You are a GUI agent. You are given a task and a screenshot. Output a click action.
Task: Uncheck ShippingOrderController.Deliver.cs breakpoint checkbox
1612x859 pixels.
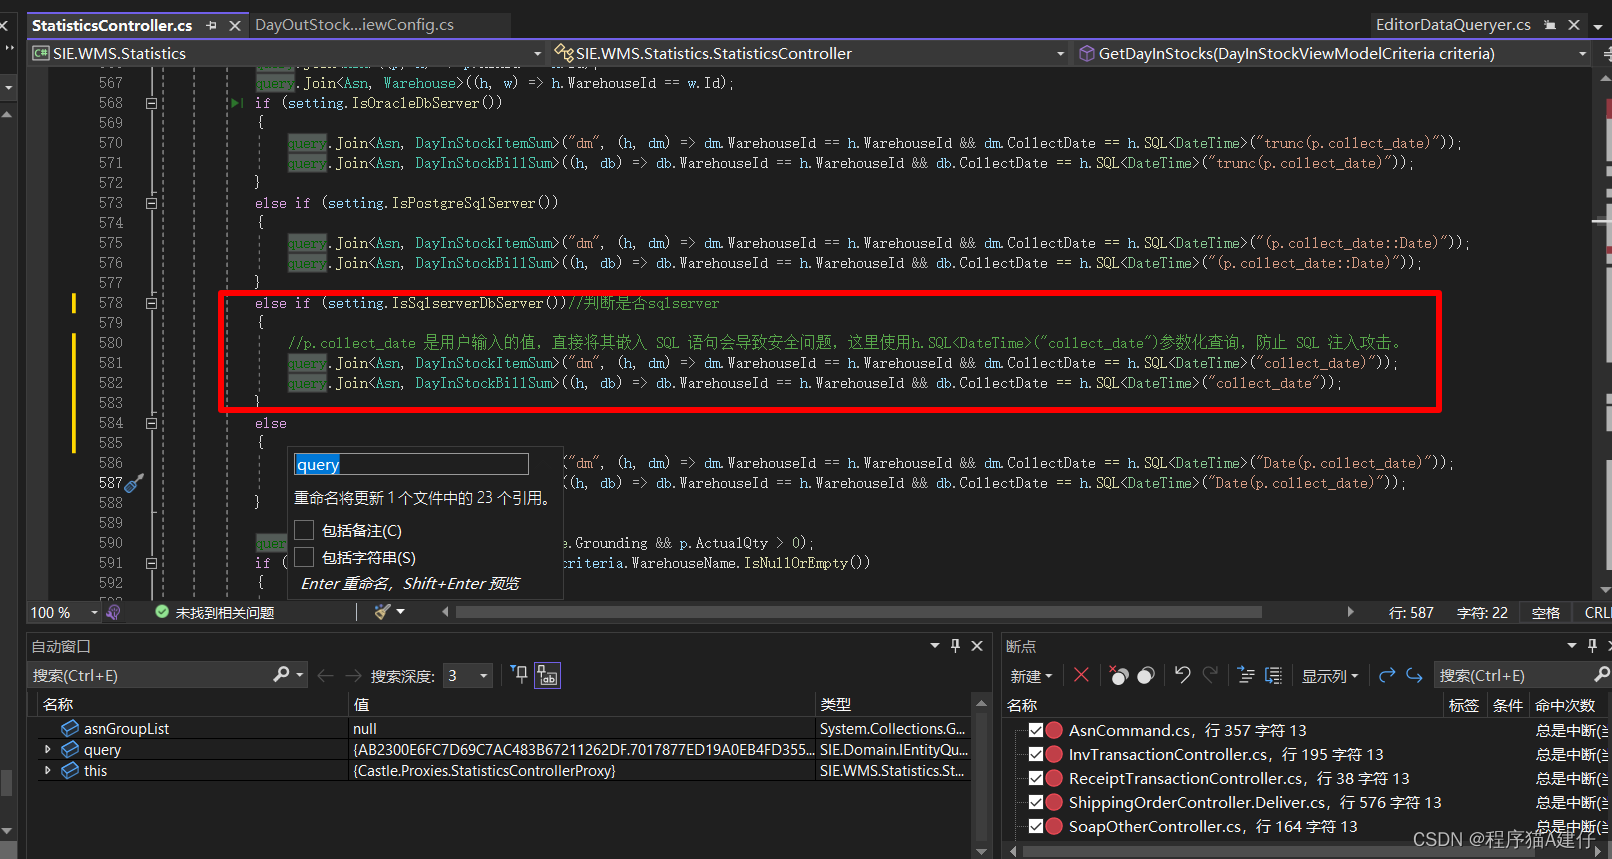coord(1036,802)
